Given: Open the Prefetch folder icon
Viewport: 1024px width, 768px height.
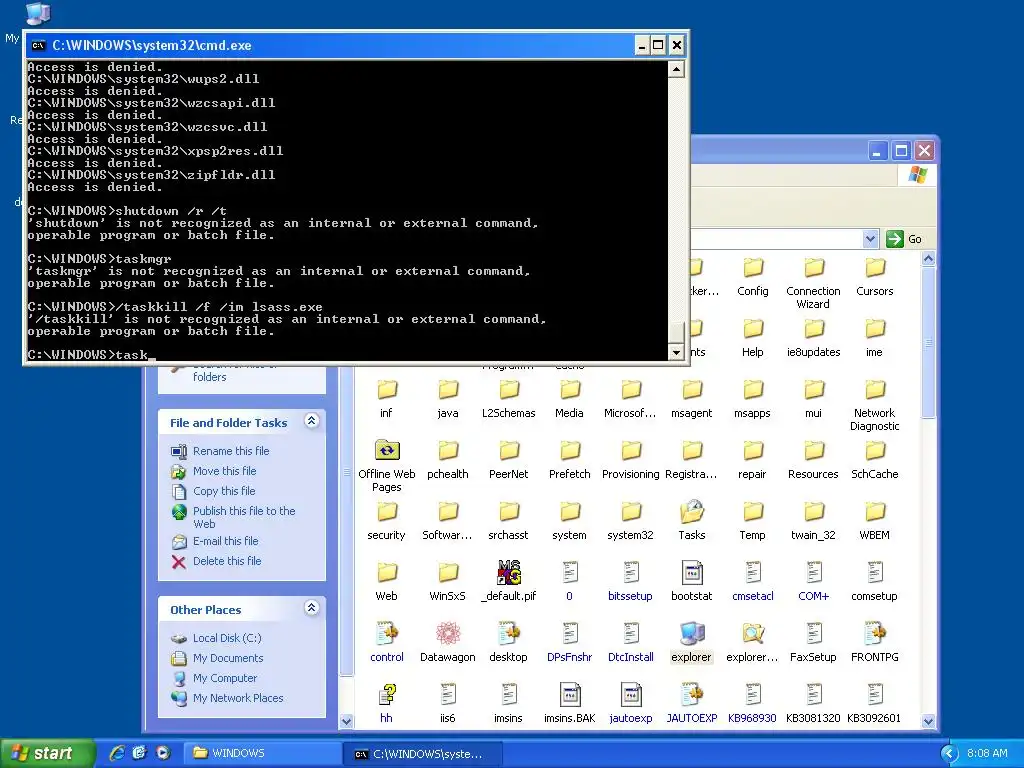Looking at the screenshot, I should click(x=569, y=451).
